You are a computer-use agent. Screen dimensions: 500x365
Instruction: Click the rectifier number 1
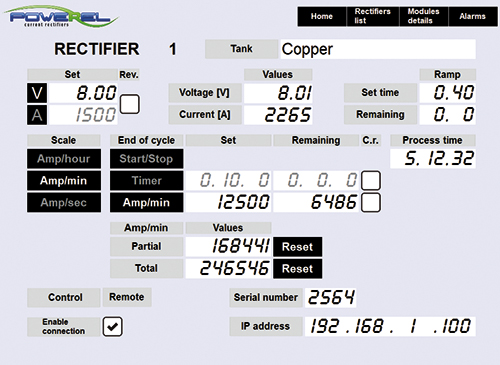[x=173, y=49]
